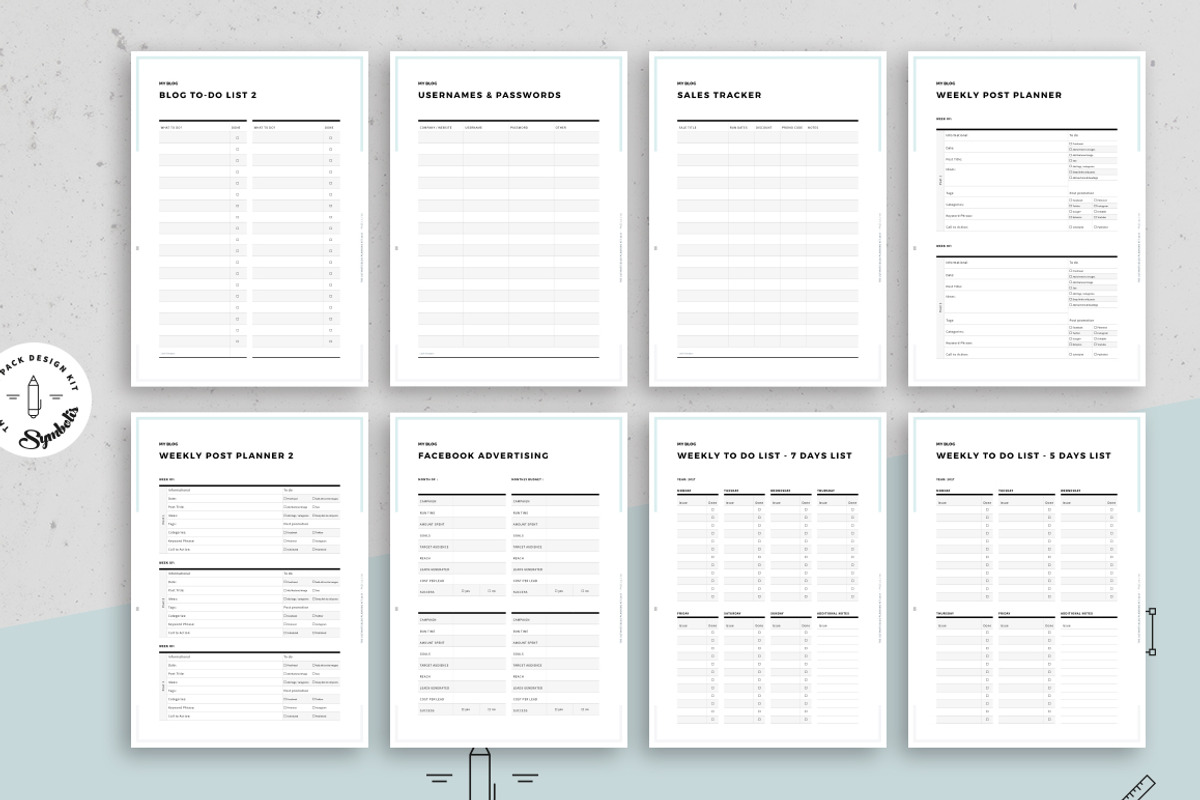1200x800 pixels.
Task: Click the pencil outline icon at bottom
Action: coord(481,774)
